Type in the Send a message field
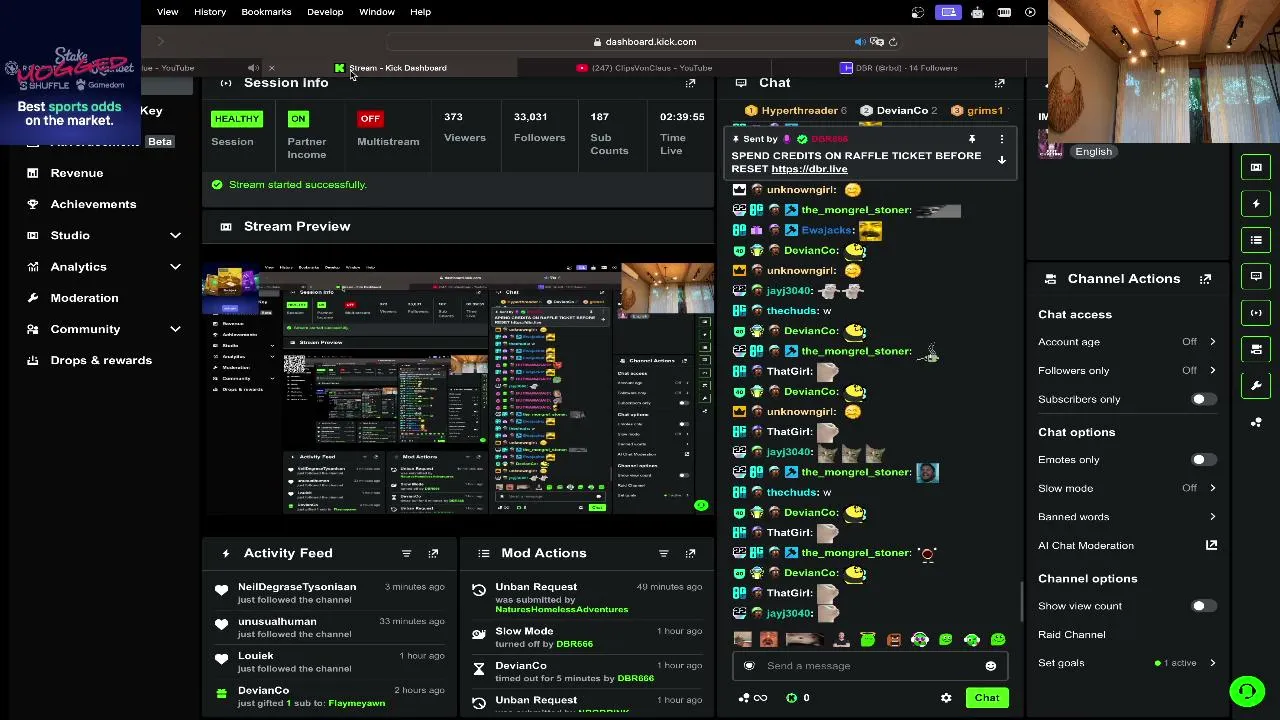Image resolution: width=1280 pixels, height=720 pixels. 870,666
